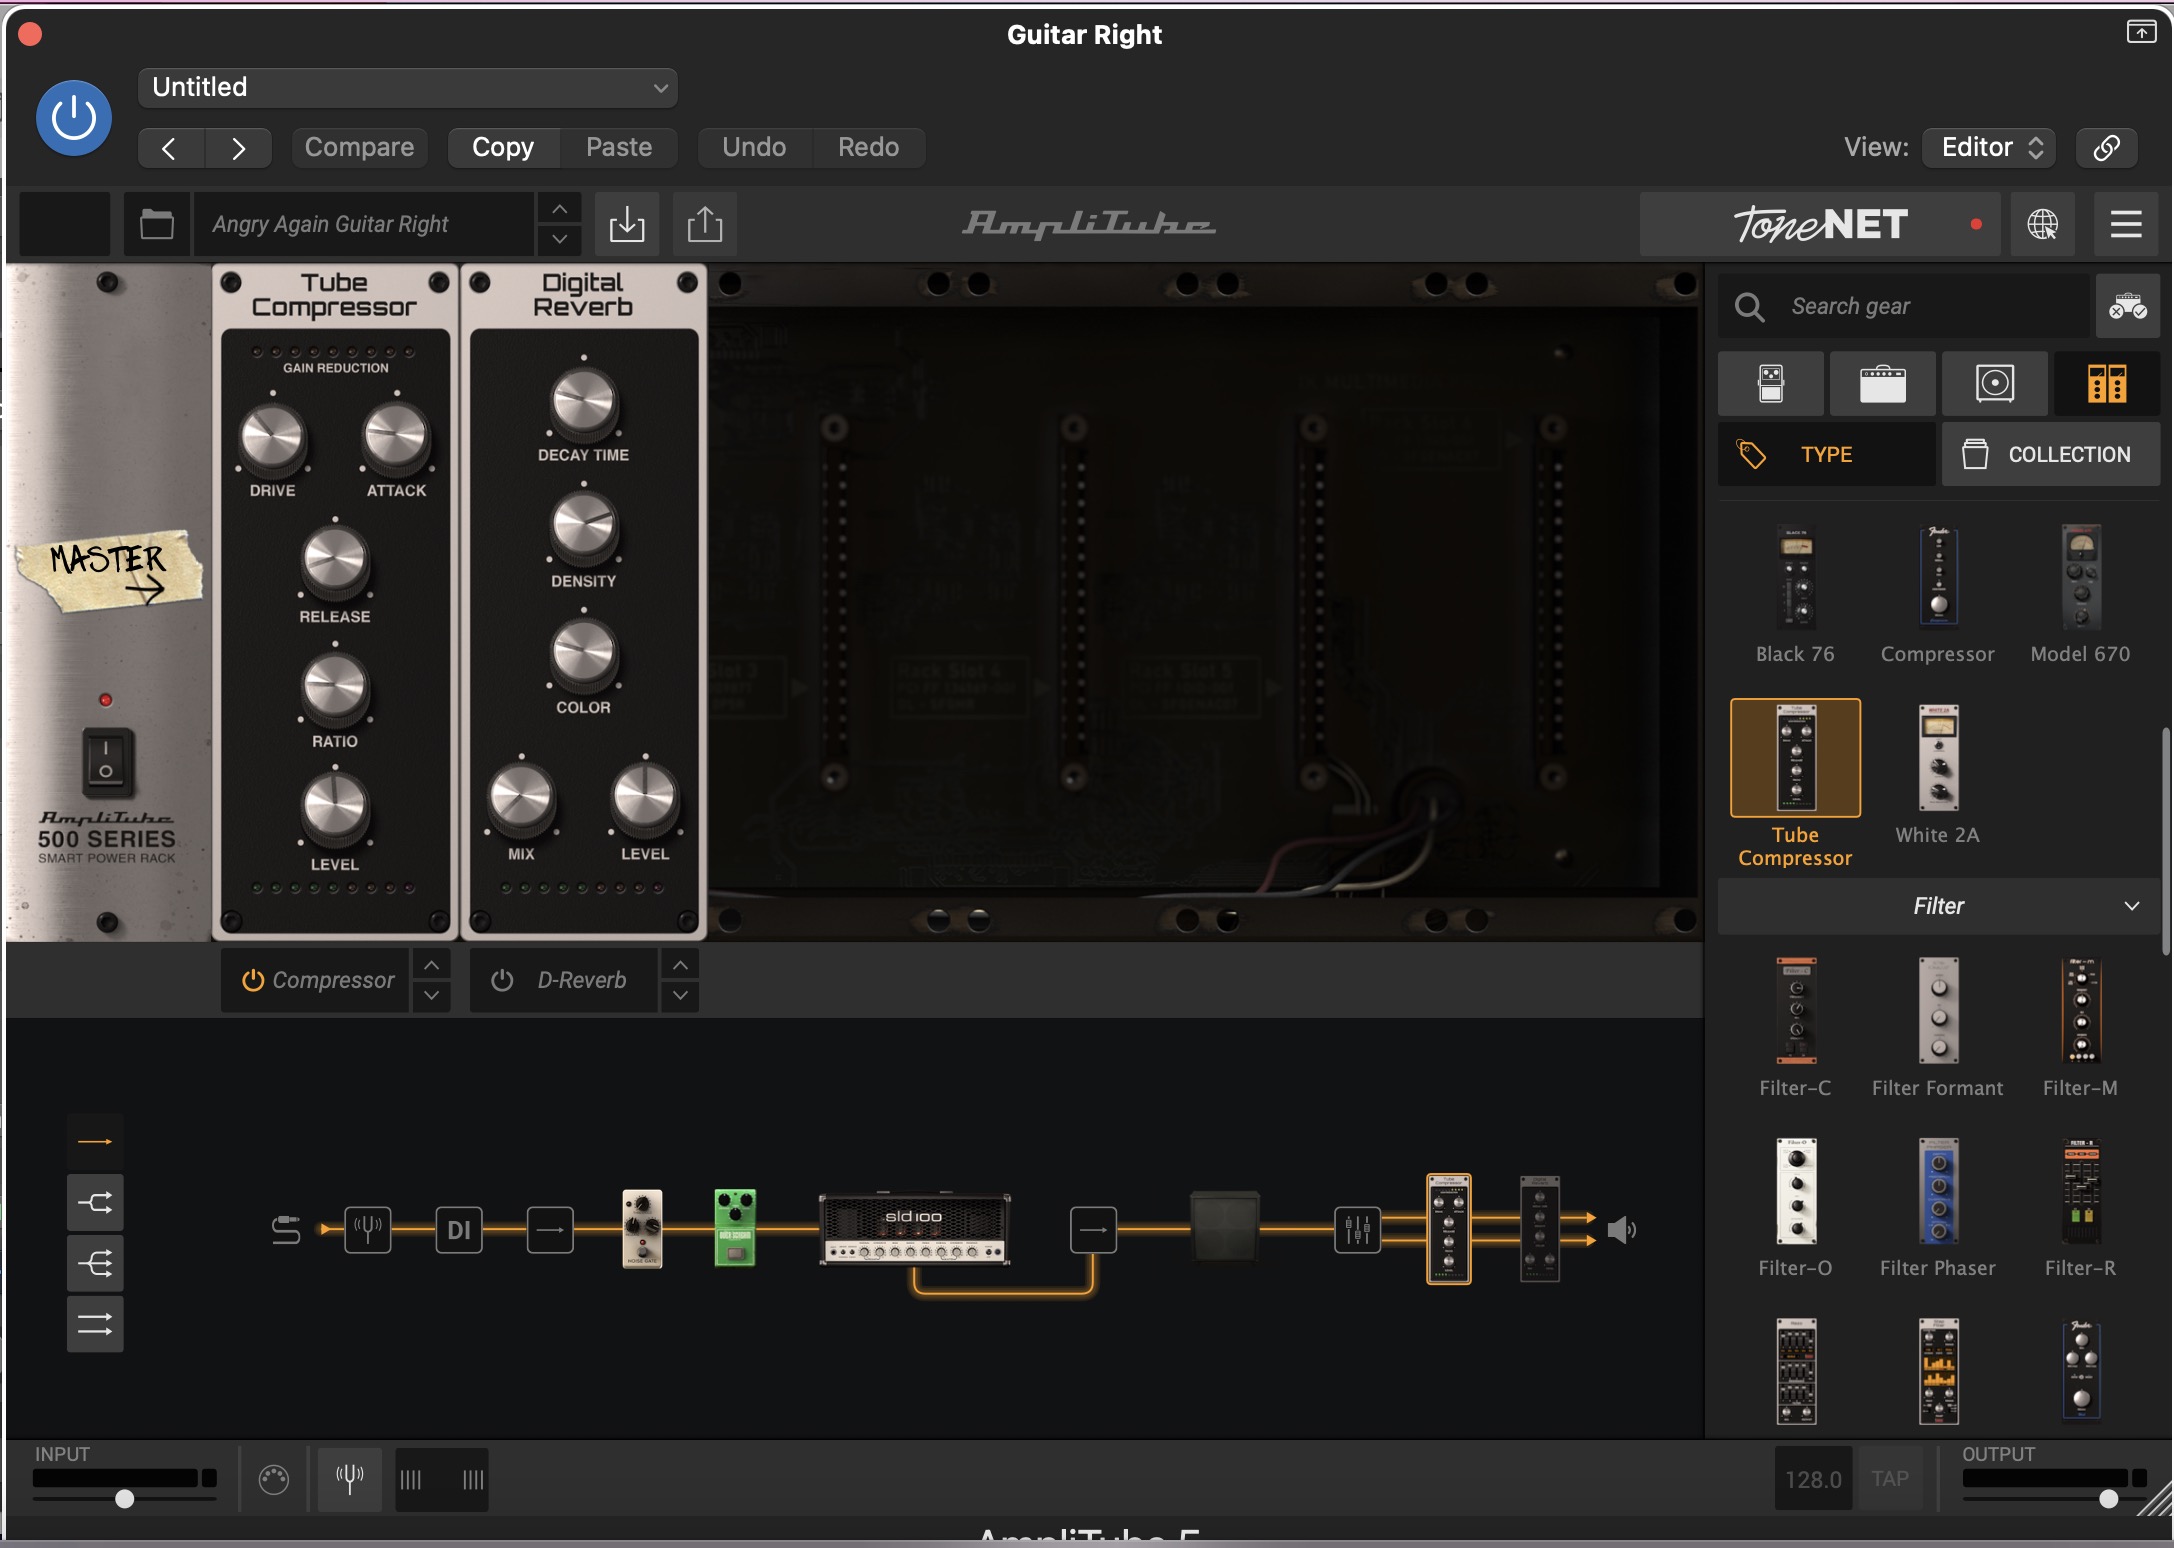Select the Tube Compressor gear thumbnail
Image resolution: width=2174 pixels, height=1548 pixels.
tap(1796, 758)
